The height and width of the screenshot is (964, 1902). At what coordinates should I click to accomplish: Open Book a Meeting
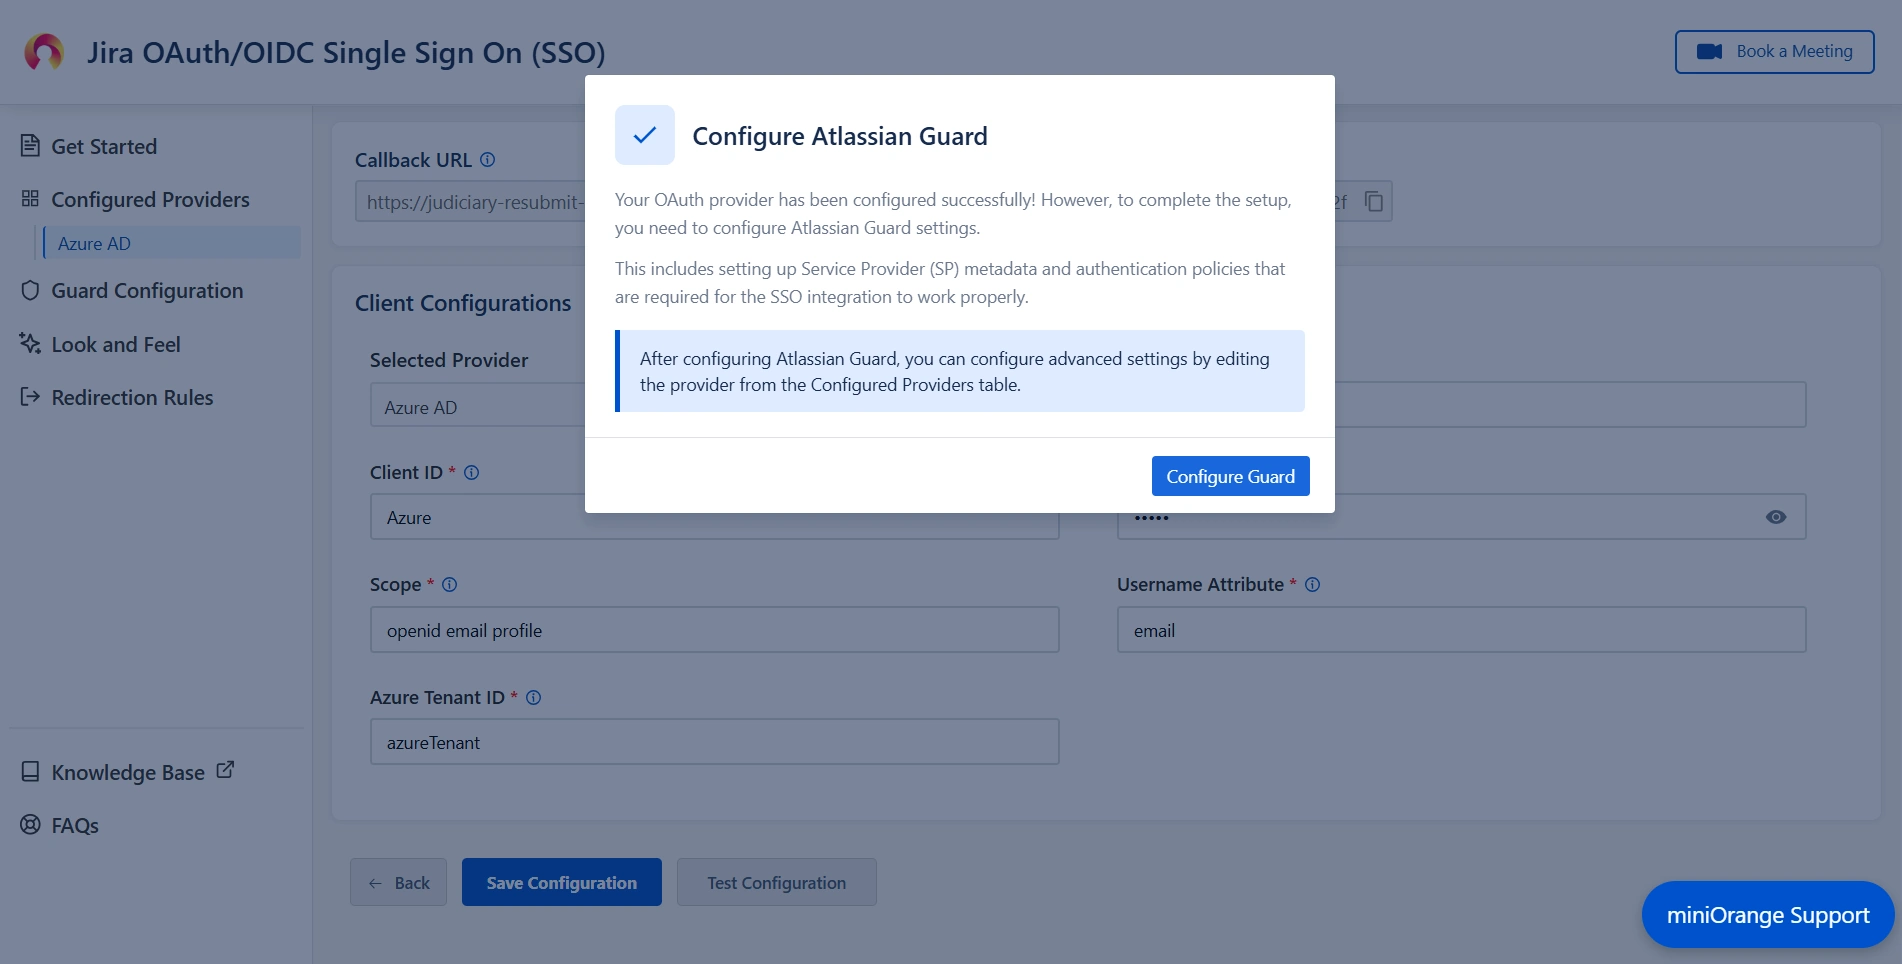tap(1774, 52)
